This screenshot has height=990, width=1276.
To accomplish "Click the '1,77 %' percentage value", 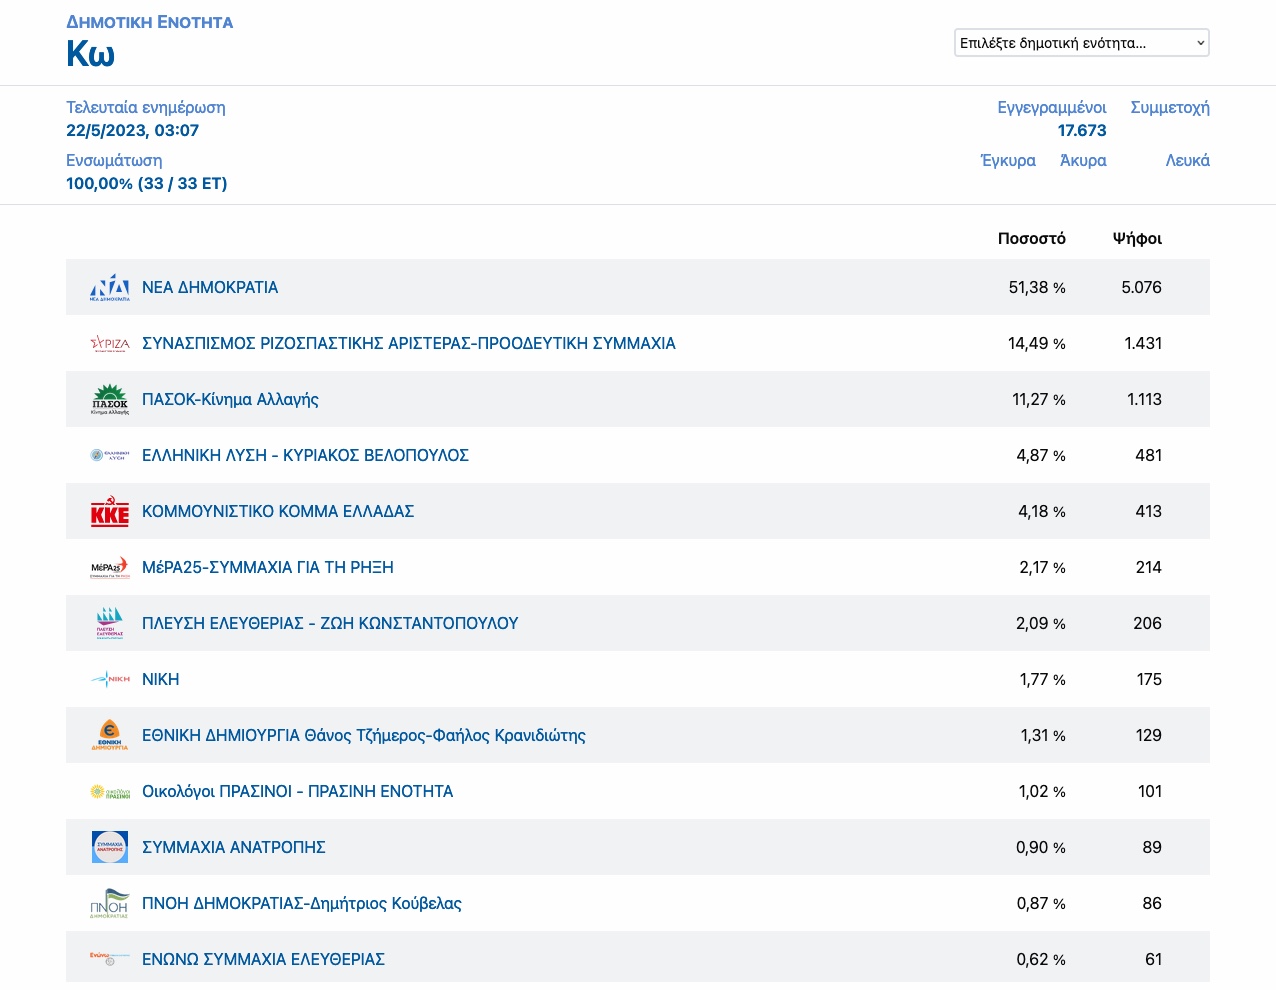I will click(x=1043, y=679).
